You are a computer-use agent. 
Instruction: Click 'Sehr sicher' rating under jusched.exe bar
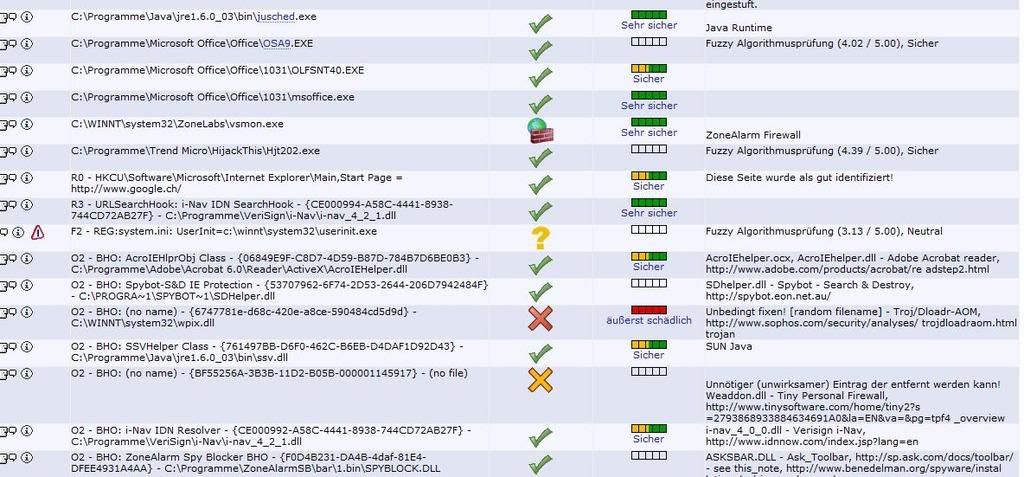click(648, 25)
